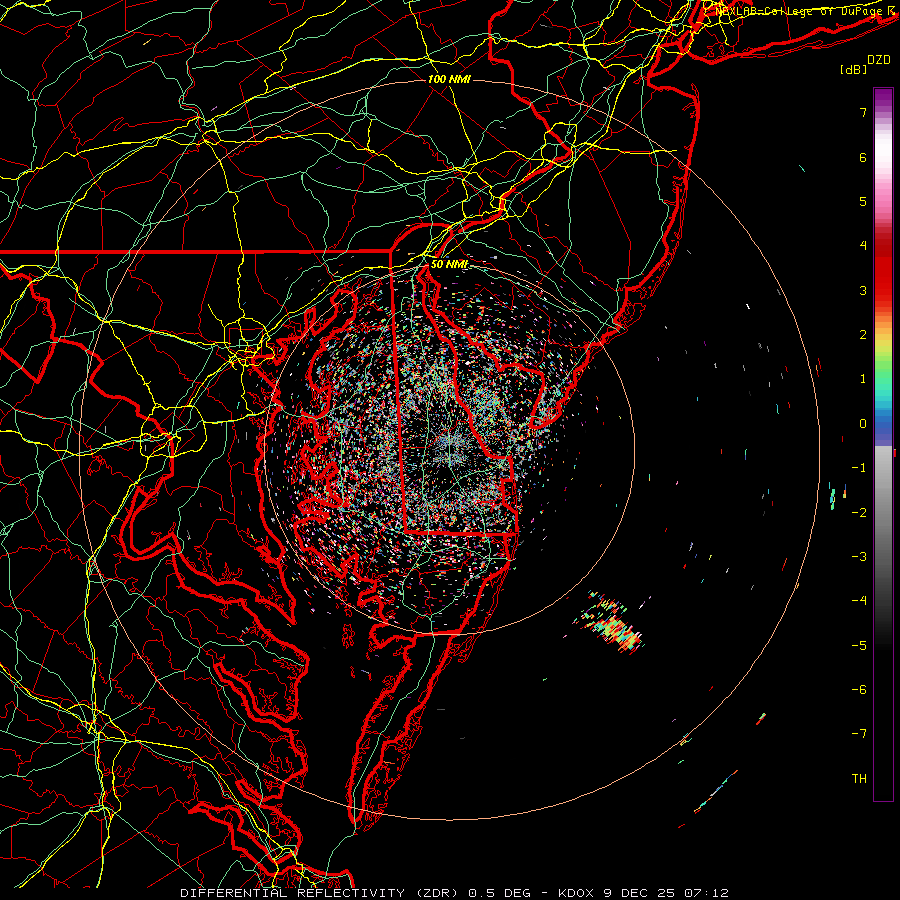Image resolution: width=900 pixels, height=900 pixels.
Task: Click the "-7" value on the color scale
Action: point(859,734)
